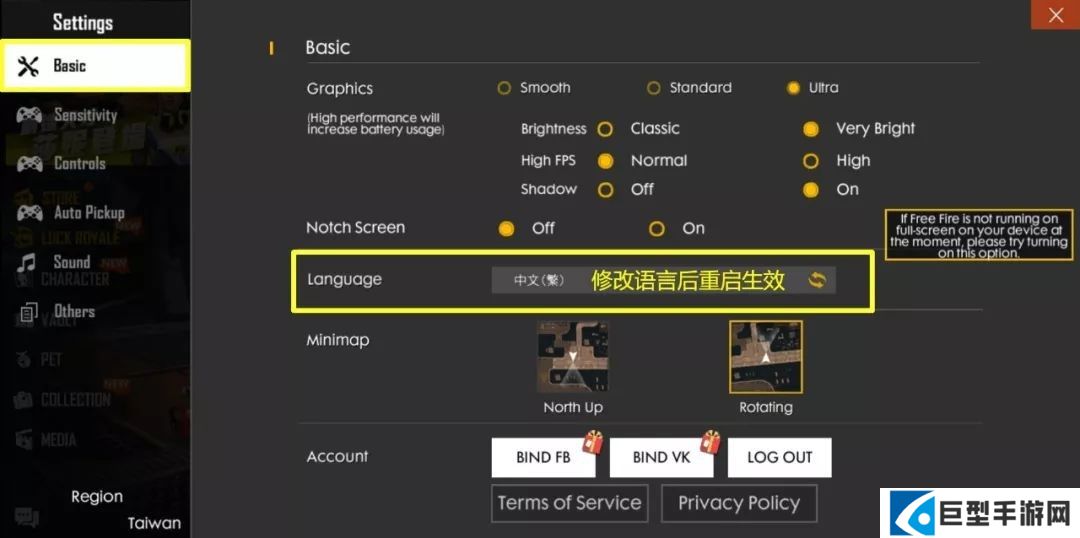Viewport: 1080px width, 538px height.
Task: Select Smooth graphics option
Action: 505,88
